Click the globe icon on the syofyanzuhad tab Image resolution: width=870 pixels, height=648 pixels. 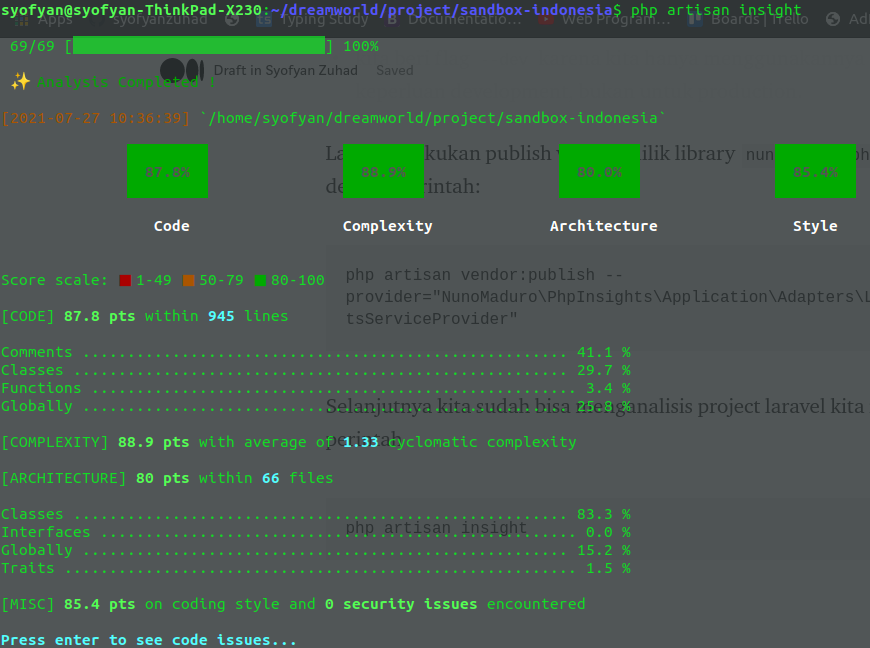click(95, 19)
